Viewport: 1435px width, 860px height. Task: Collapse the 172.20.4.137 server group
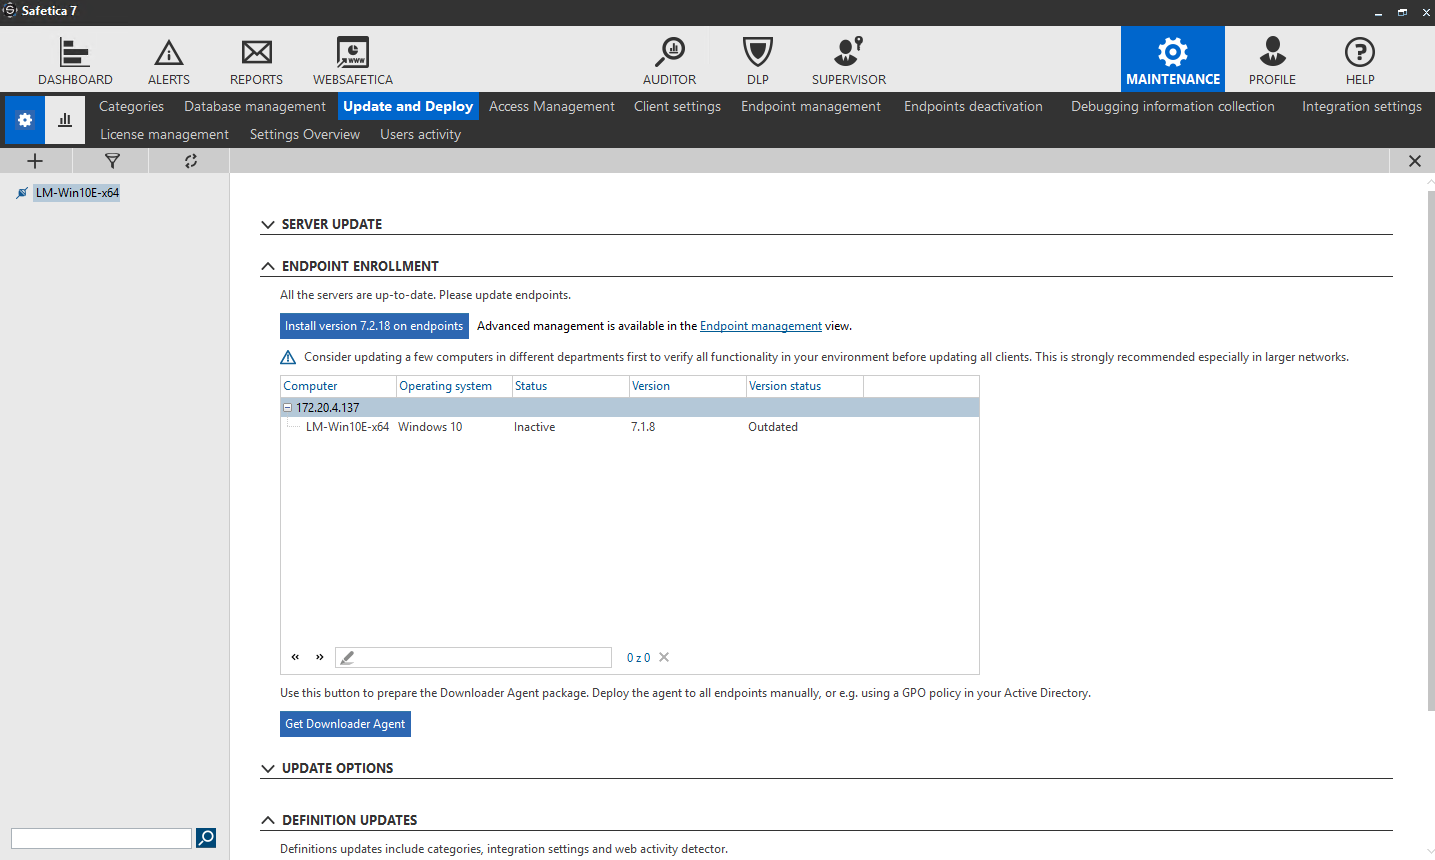pos(287,408)
